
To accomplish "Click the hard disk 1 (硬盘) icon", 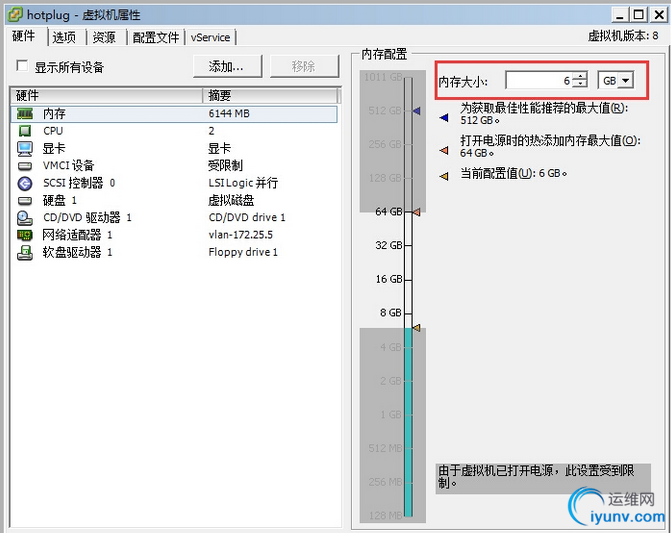I will [25, 200].
